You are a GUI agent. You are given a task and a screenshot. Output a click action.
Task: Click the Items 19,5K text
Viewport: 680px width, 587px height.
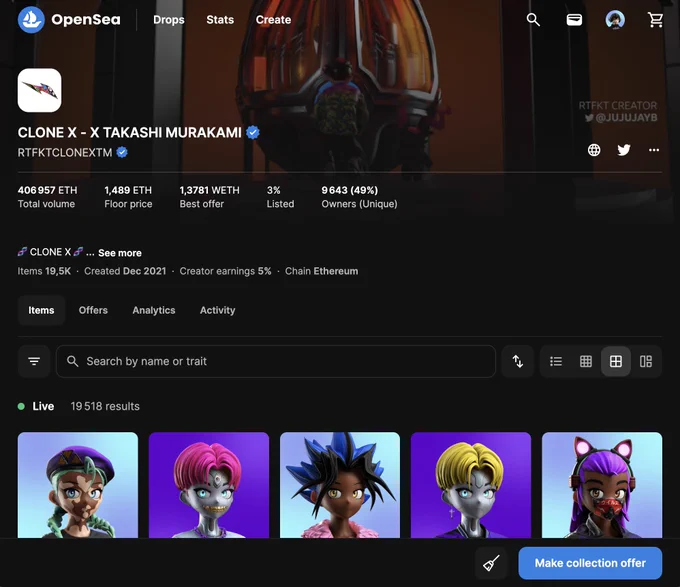(44, 271)
